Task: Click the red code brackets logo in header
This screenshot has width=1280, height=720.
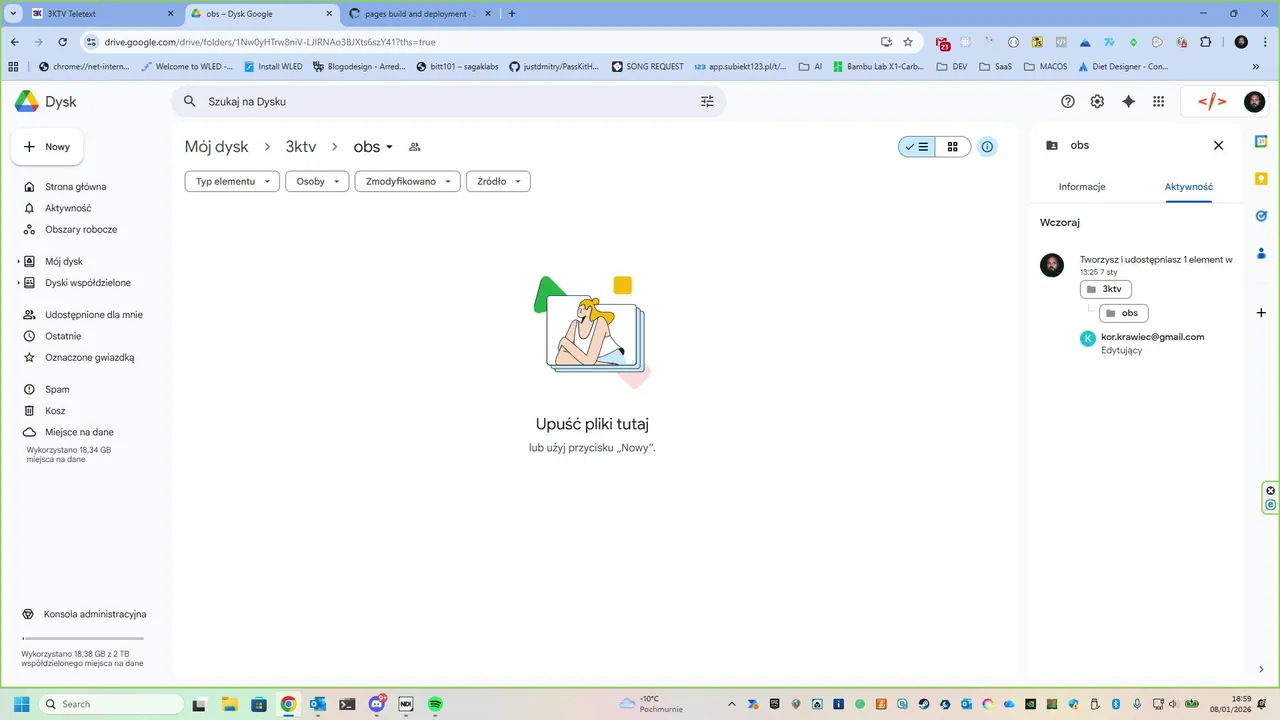Action: (1212, 101)
